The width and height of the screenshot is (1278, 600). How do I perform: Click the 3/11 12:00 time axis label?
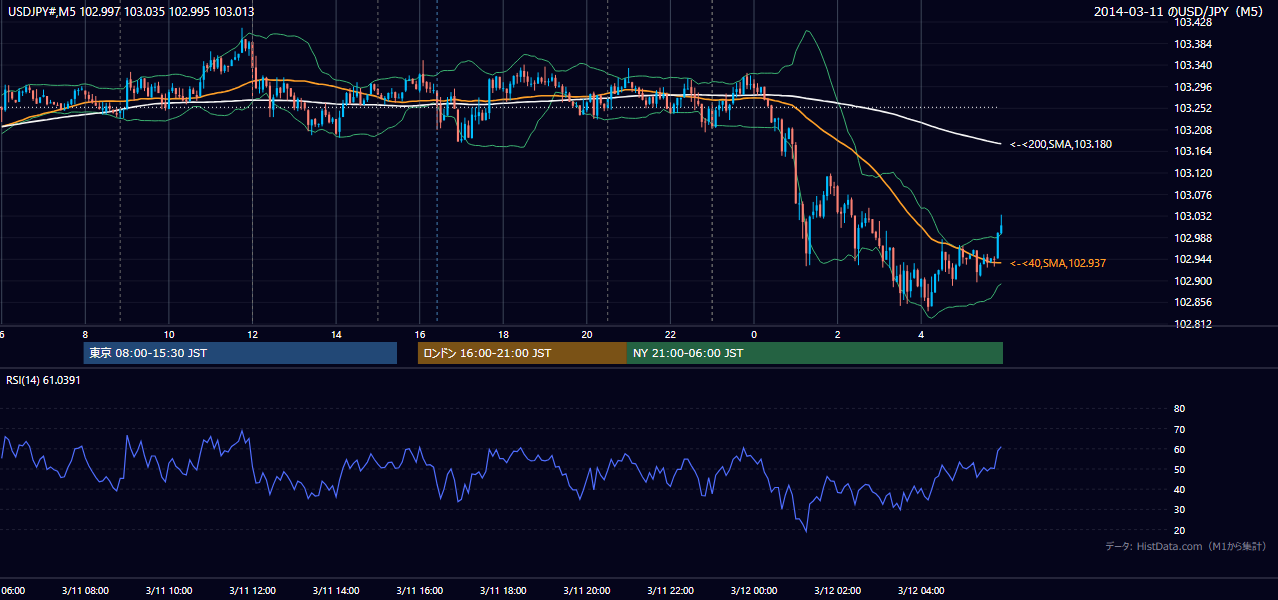click(251, 591)
